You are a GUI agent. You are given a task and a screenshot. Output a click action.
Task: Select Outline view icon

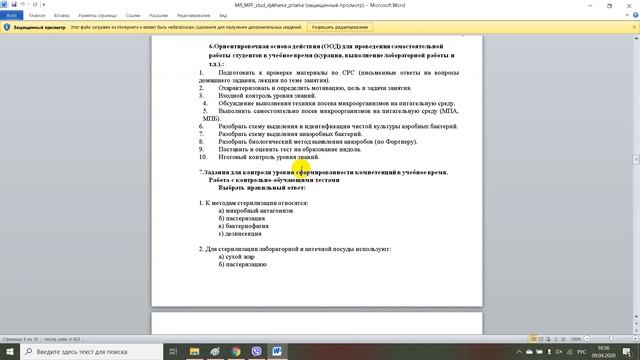pos(556,339)
